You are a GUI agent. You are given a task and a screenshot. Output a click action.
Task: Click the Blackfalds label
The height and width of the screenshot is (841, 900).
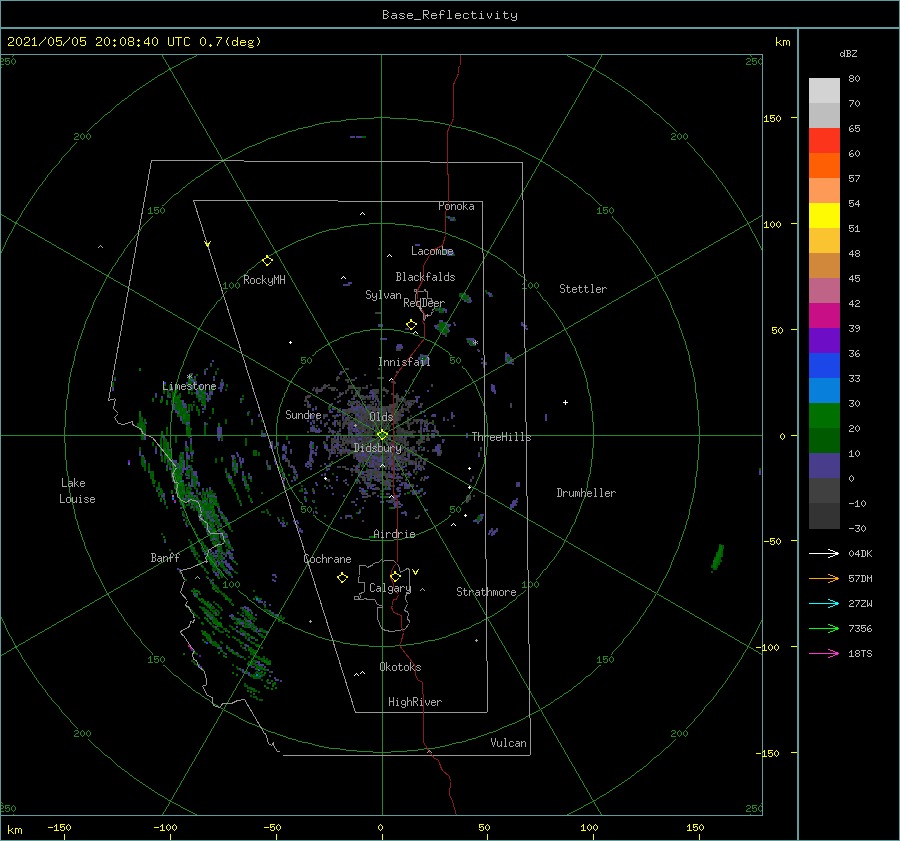click(425, 277)
